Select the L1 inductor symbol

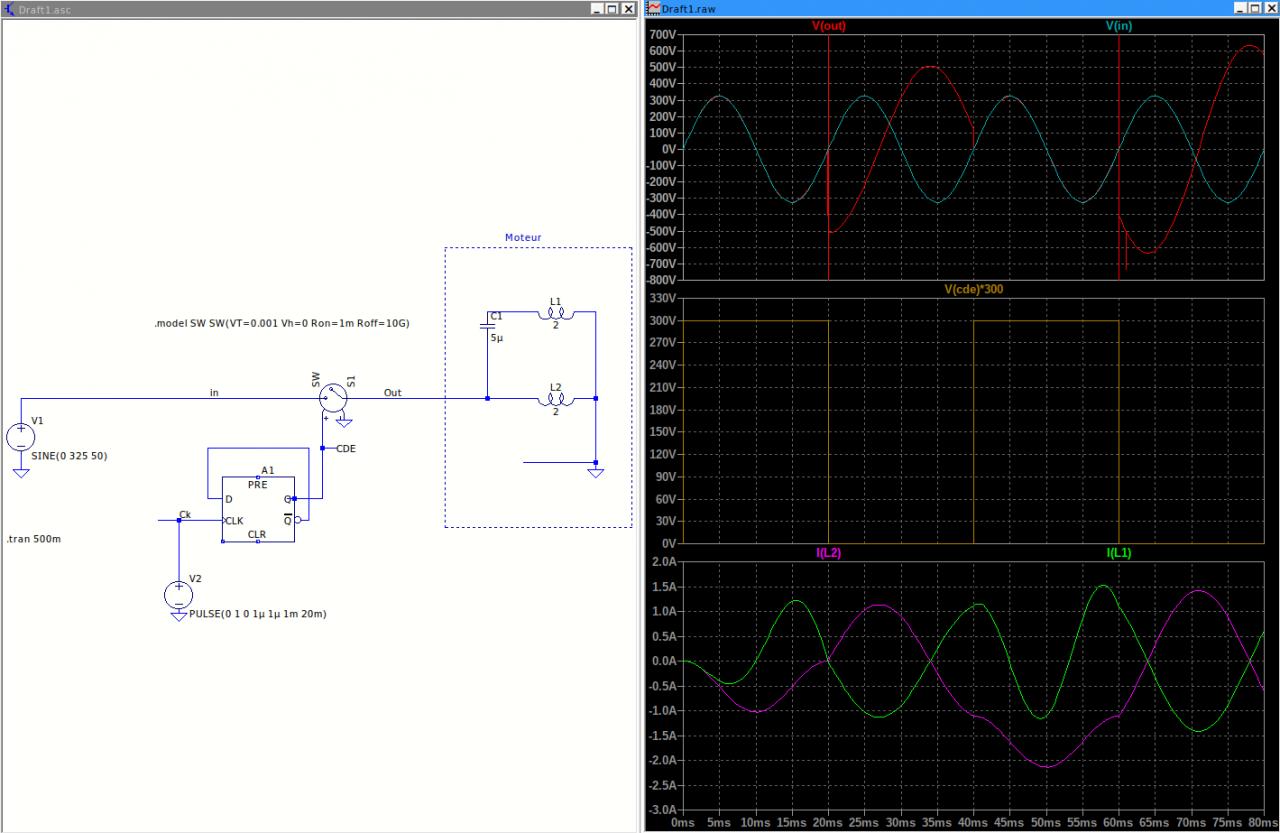tap(556, 314)
